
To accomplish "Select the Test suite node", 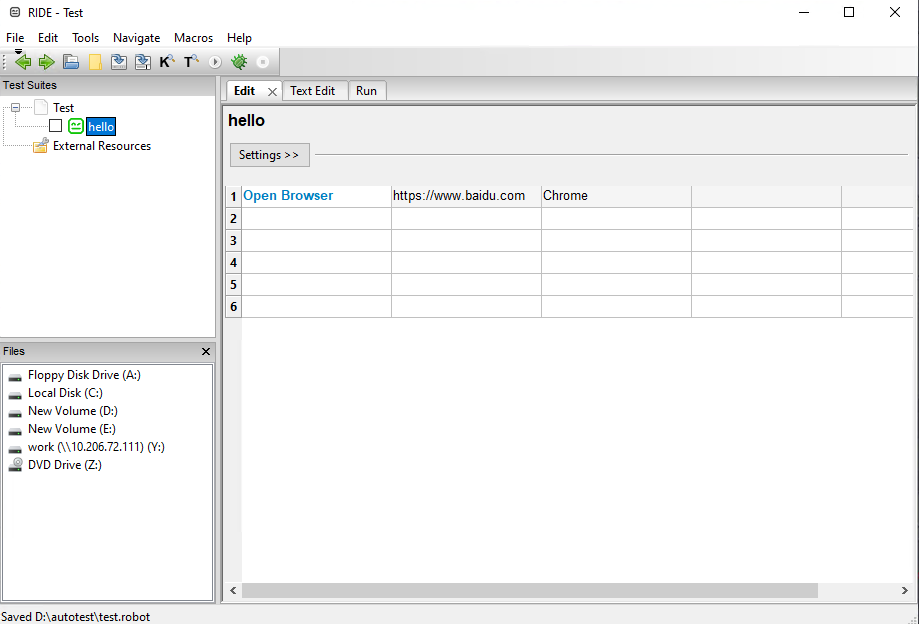I will 63,108.
